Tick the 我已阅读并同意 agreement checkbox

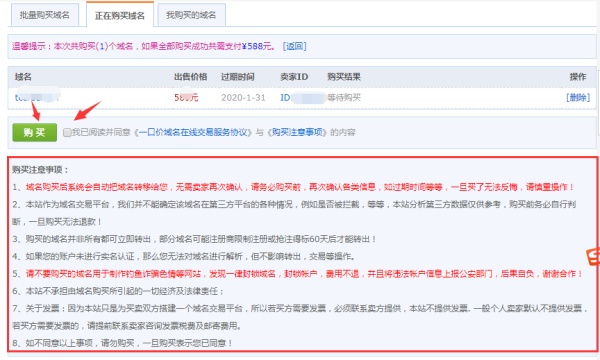point(67,132)
